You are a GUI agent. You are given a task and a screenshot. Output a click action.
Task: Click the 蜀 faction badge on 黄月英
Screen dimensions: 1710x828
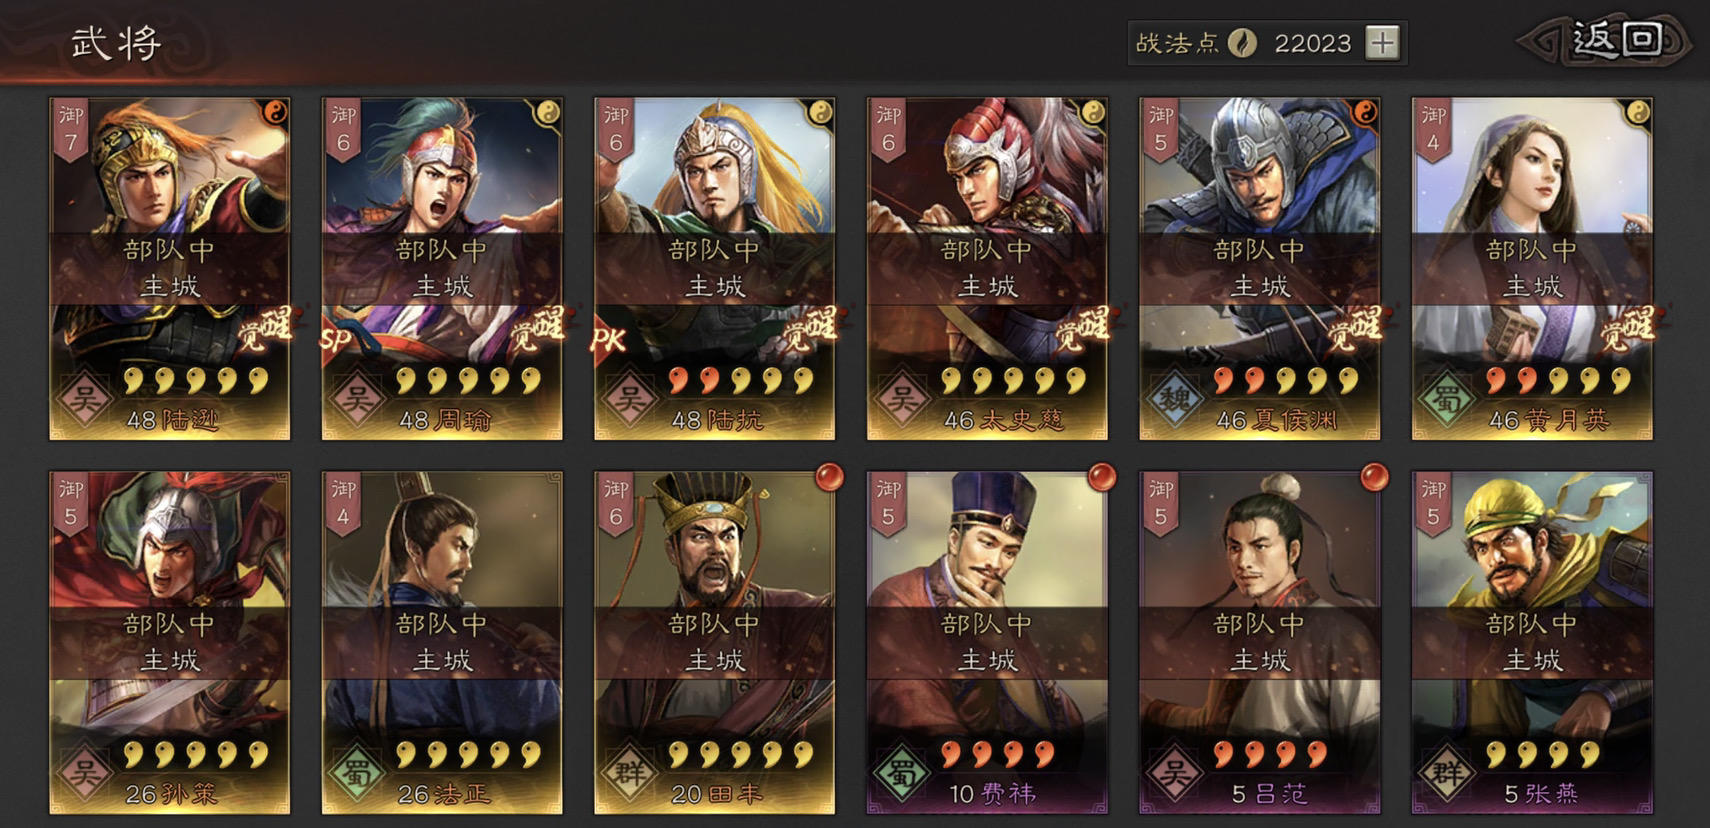[1447, 398]
